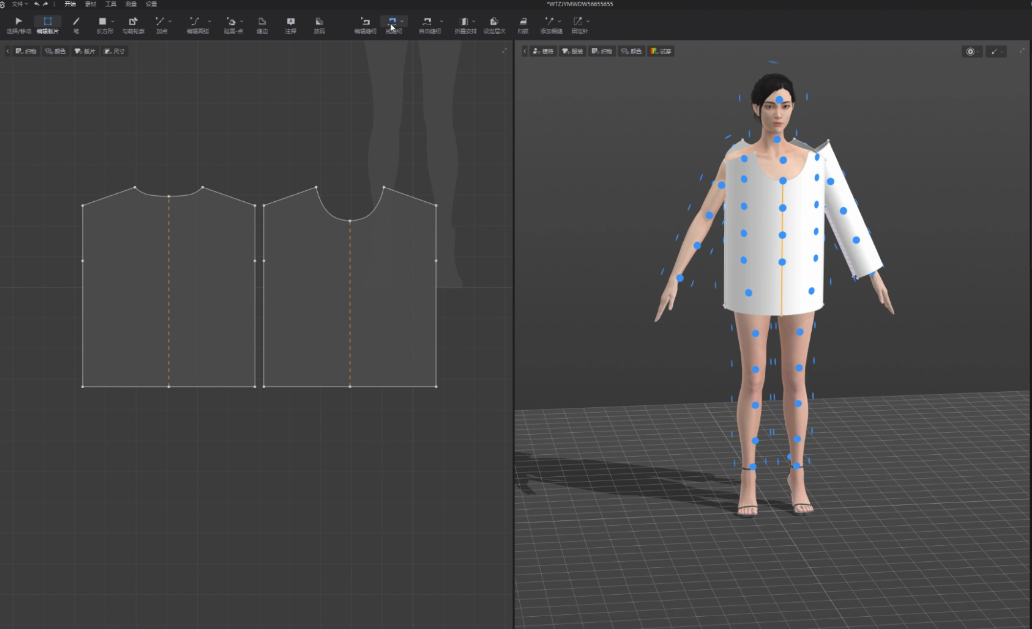Screen dimensions: 1032x629
Task: Expand the 线缝纫 sewing tool dropdown arrow
Action: tap(403, 21)
